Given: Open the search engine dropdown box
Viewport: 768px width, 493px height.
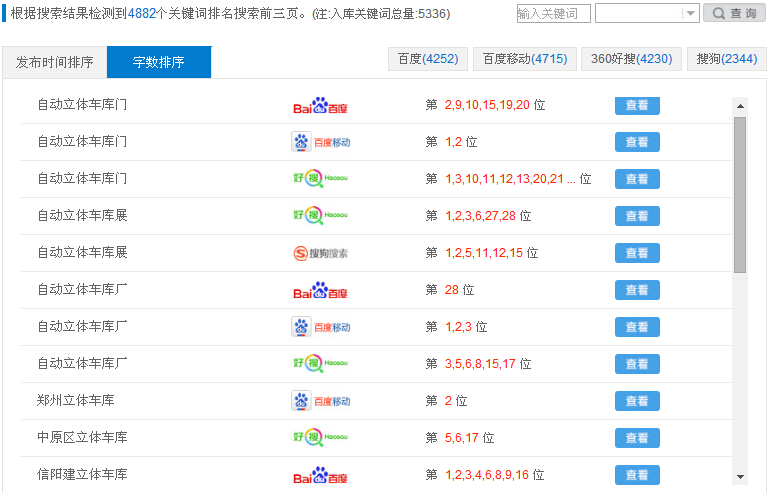Looking at the screenshot, I should 647,13.
